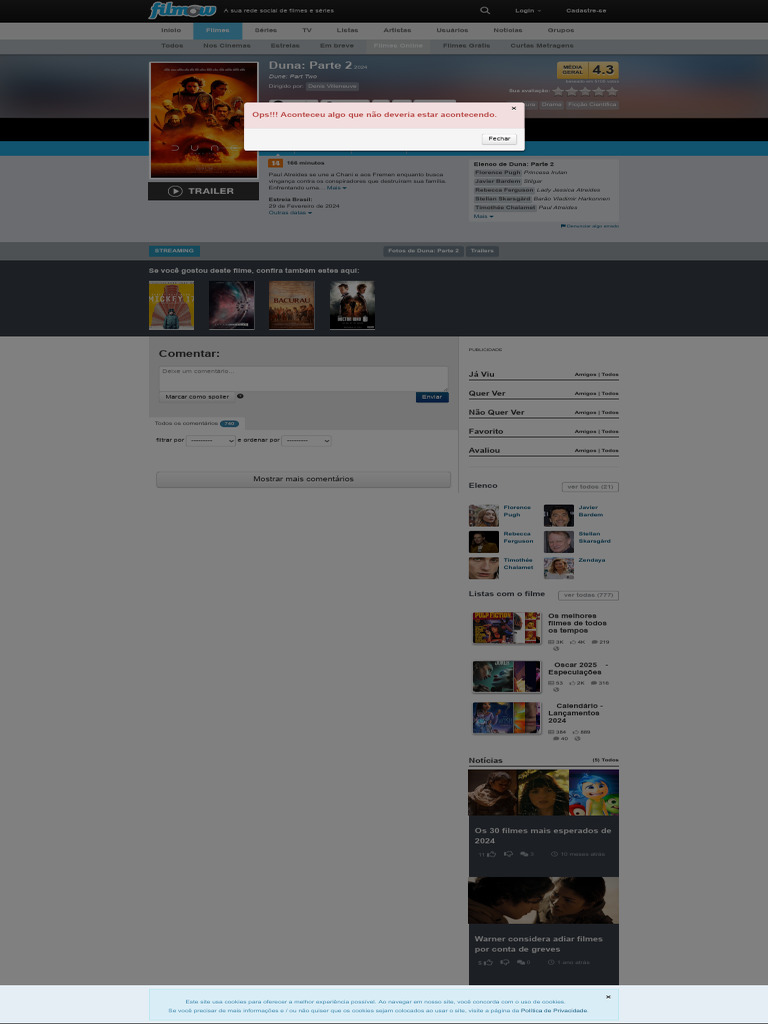This screenshot has height=1024, width=768.
Task: Click the spoiler info icon
Action: click(240, 396)
